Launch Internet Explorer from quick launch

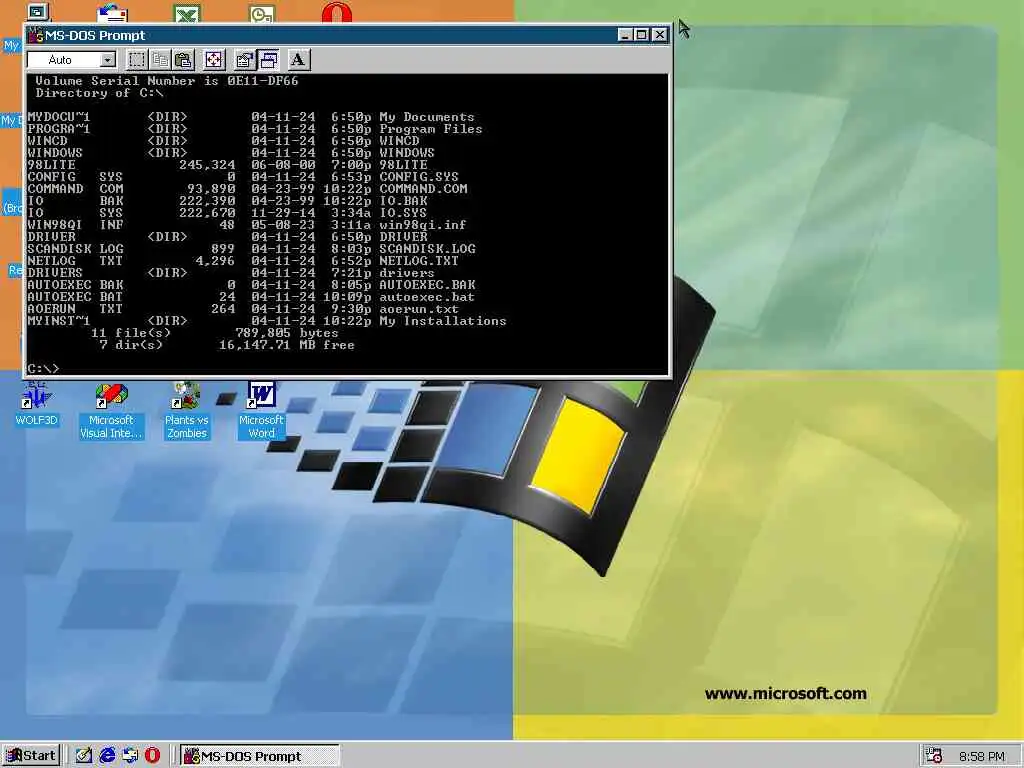107,756
